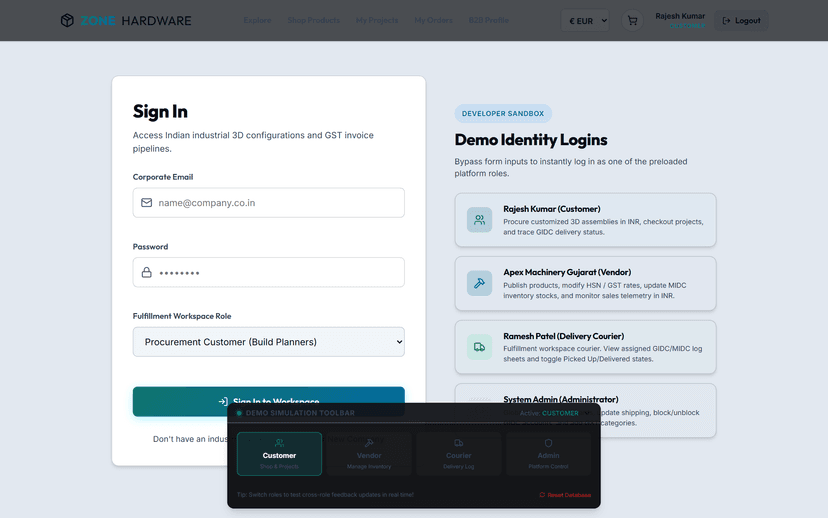
Task: Click the Zone Hardware cube logo icon
Action: [67, 21]
